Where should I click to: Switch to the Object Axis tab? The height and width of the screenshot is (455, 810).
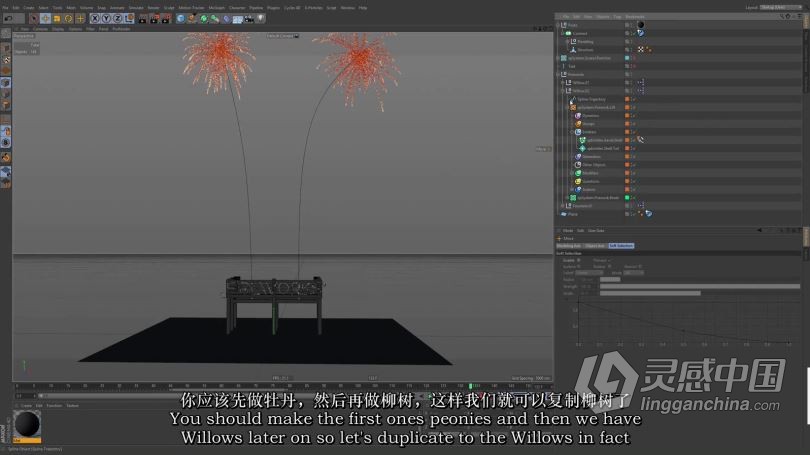(595, 246)
